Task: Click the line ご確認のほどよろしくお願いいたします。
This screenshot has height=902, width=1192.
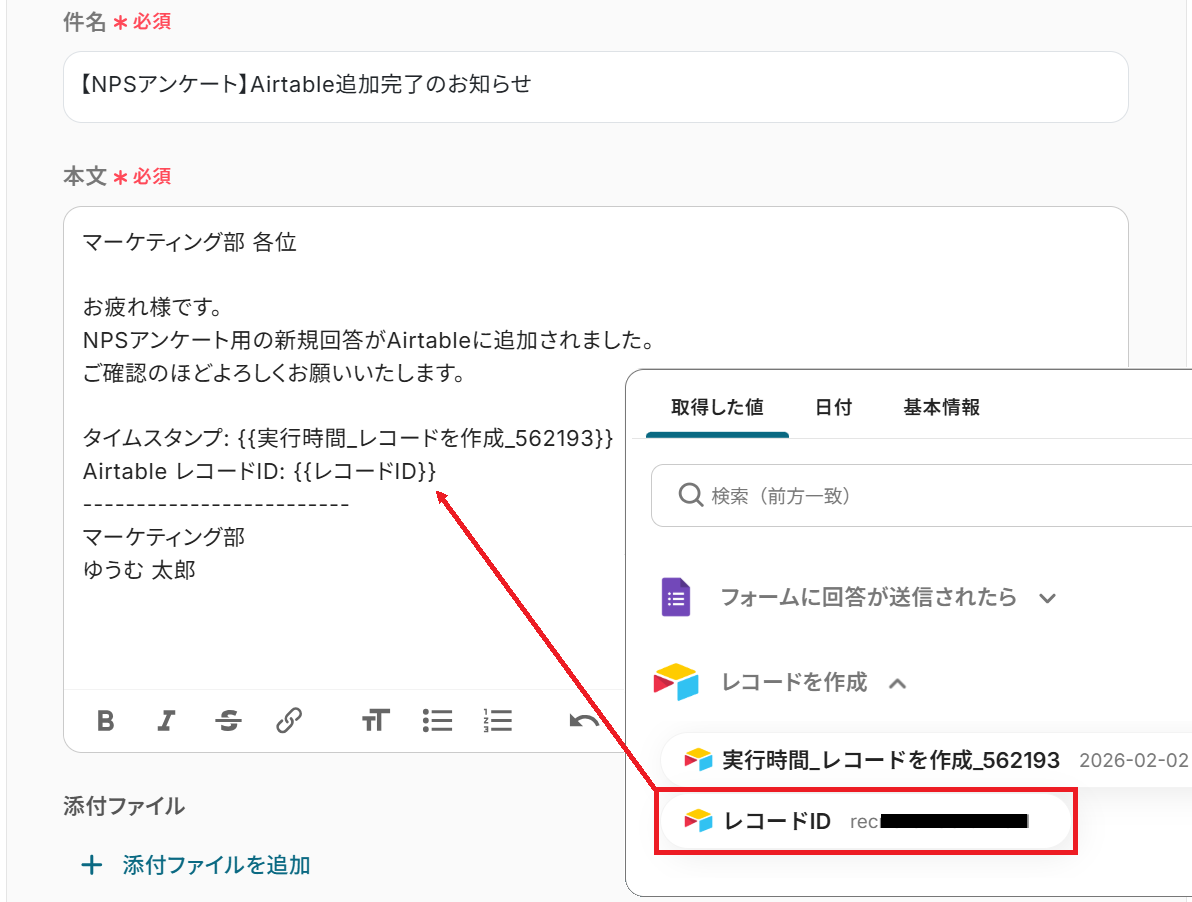Action: click(x=274, y=373)
